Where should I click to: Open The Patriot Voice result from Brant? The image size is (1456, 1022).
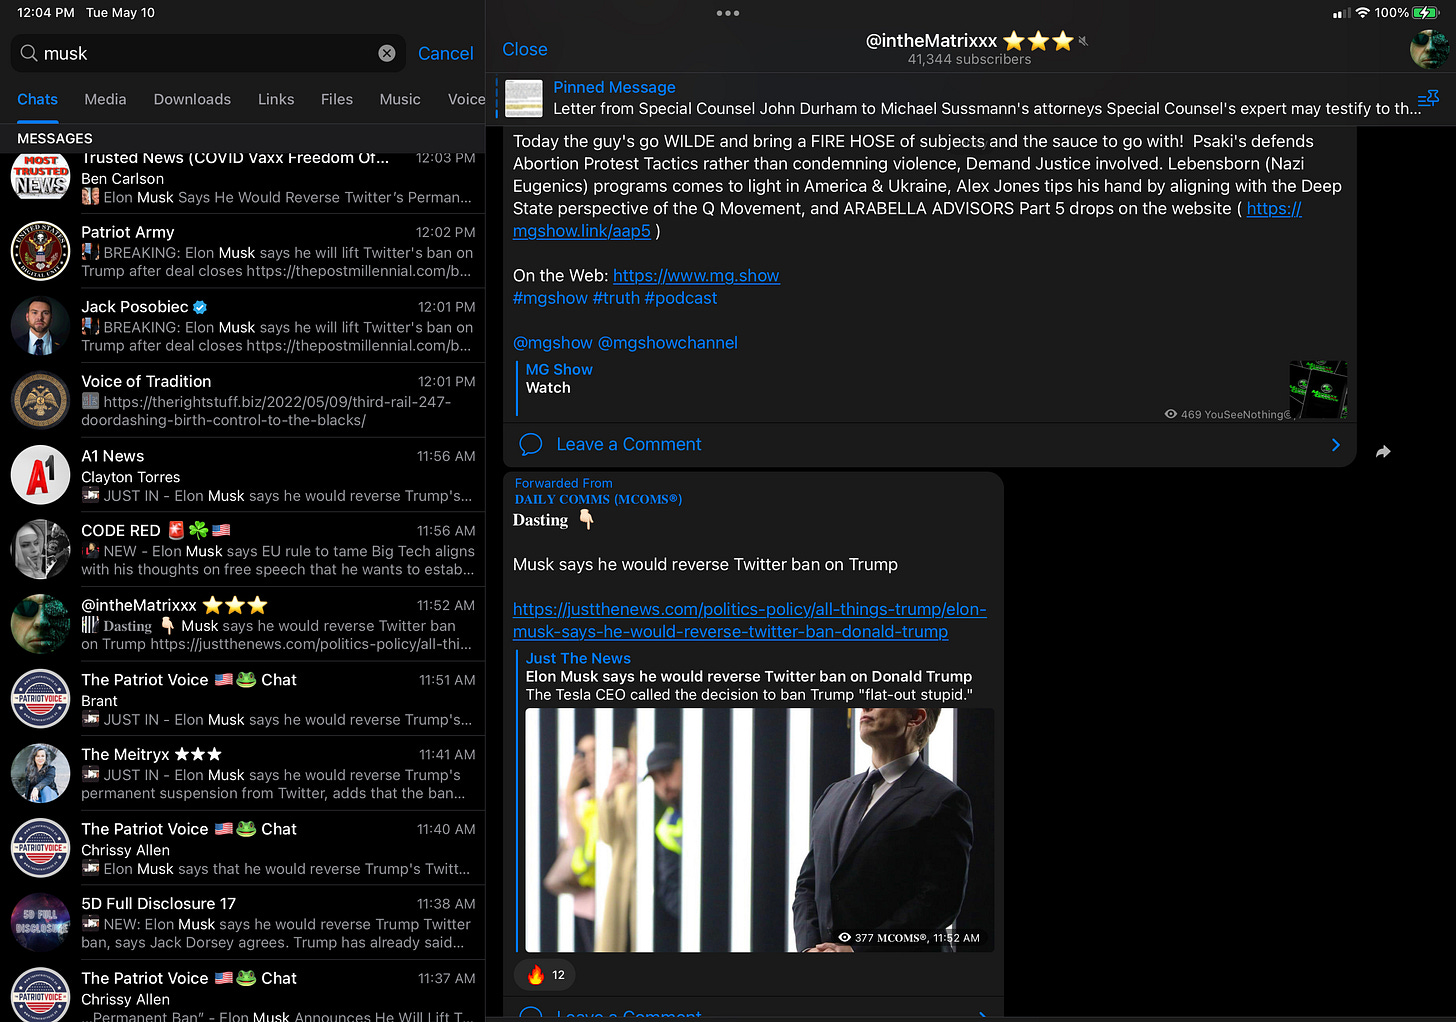click(242, 699)
